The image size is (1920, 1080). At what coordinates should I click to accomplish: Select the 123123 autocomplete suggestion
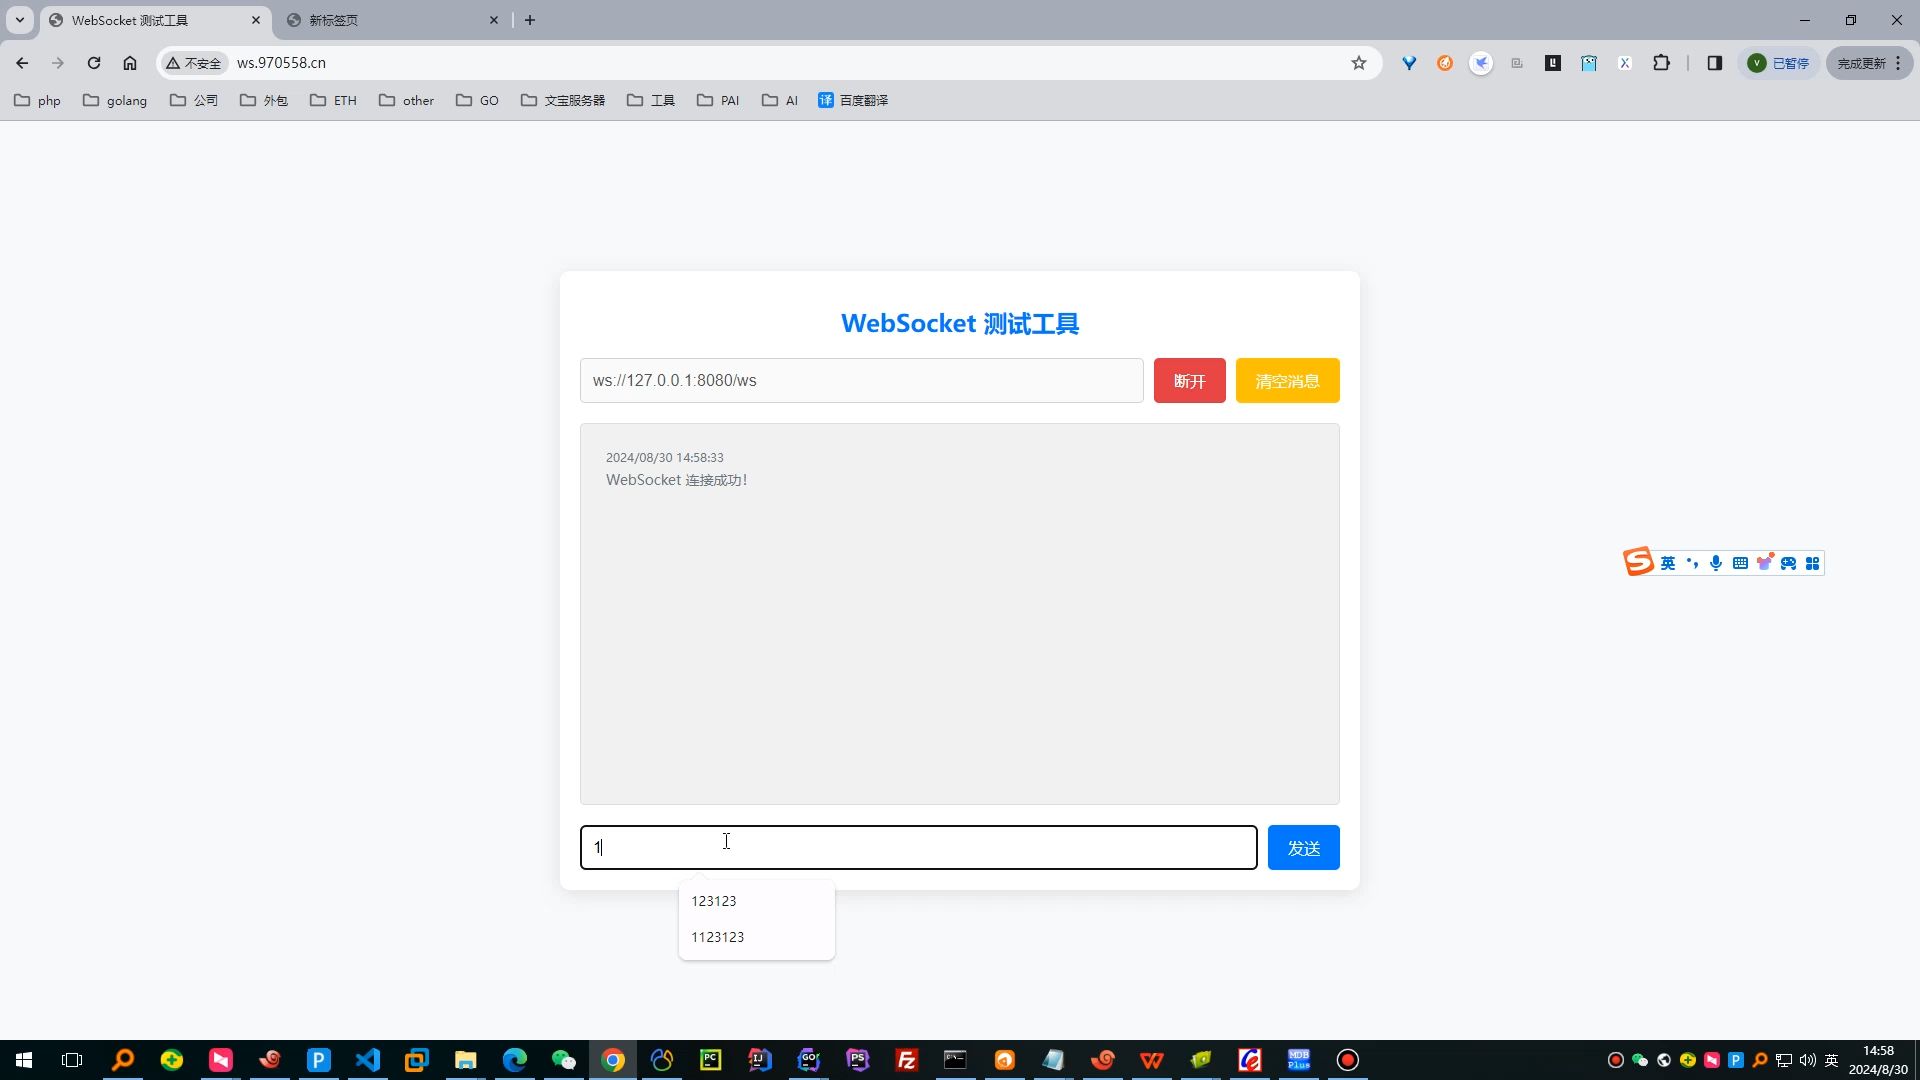pyautogui.click(x=714, y=901)
